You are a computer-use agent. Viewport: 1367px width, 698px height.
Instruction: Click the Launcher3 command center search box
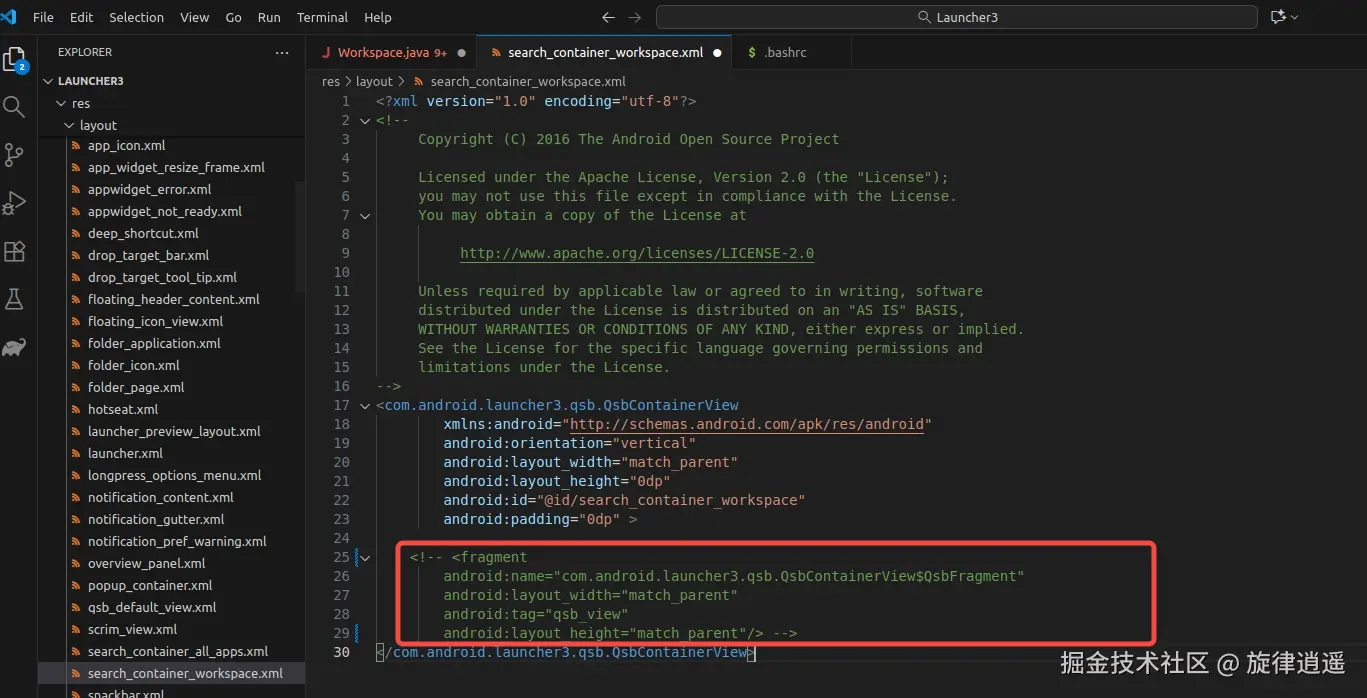[x=956, y=17]
